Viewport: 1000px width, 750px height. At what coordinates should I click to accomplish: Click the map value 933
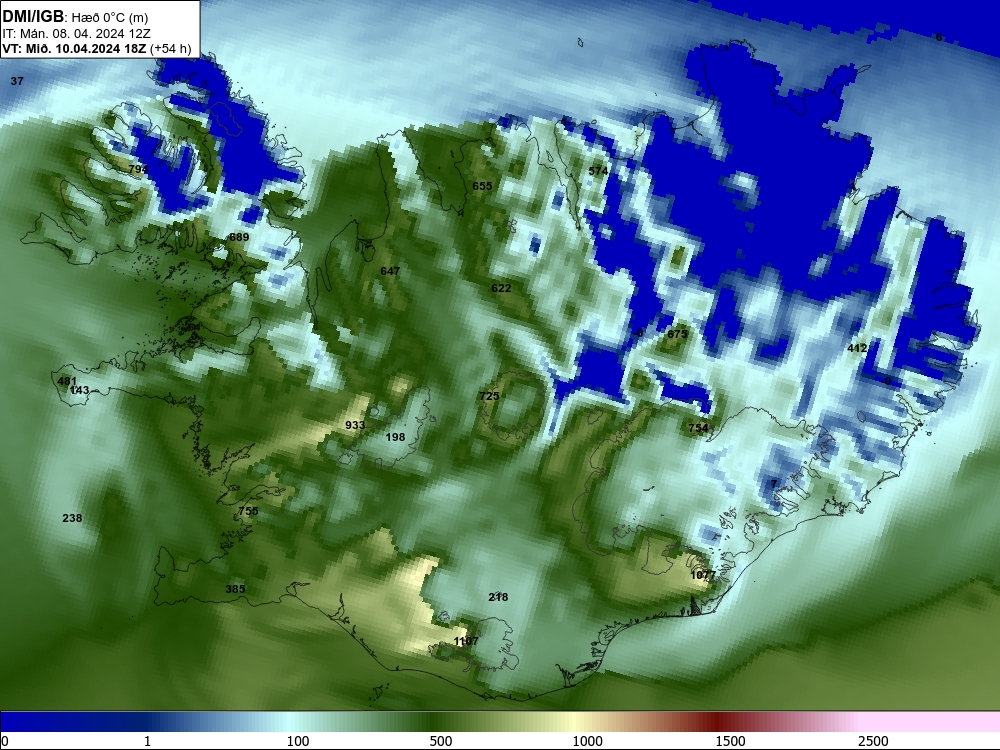click(355, 425)
